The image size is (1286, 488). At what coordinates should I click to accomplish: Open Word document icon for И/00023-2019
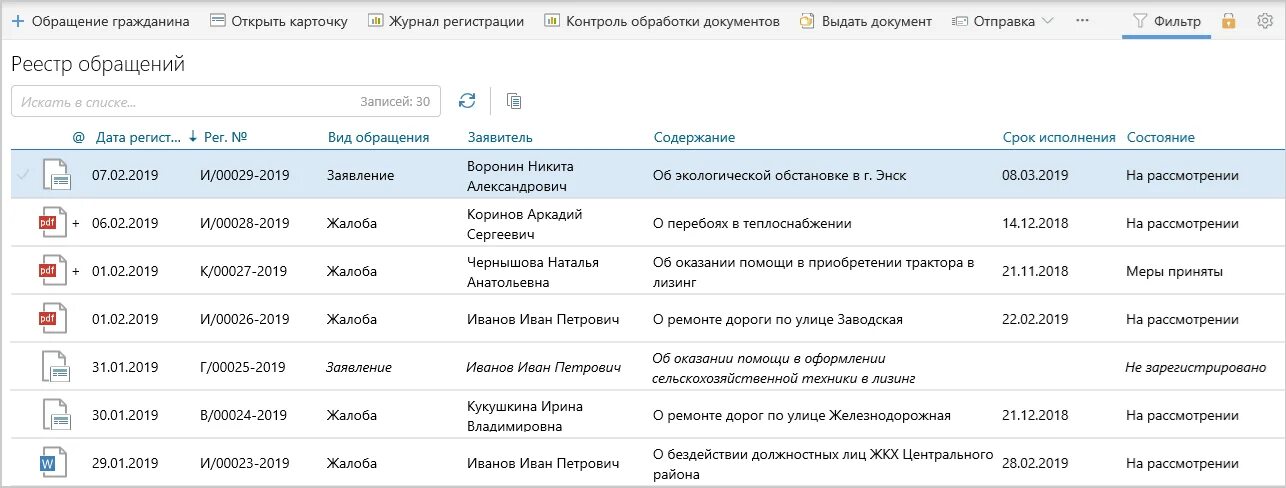pos(51,463)
